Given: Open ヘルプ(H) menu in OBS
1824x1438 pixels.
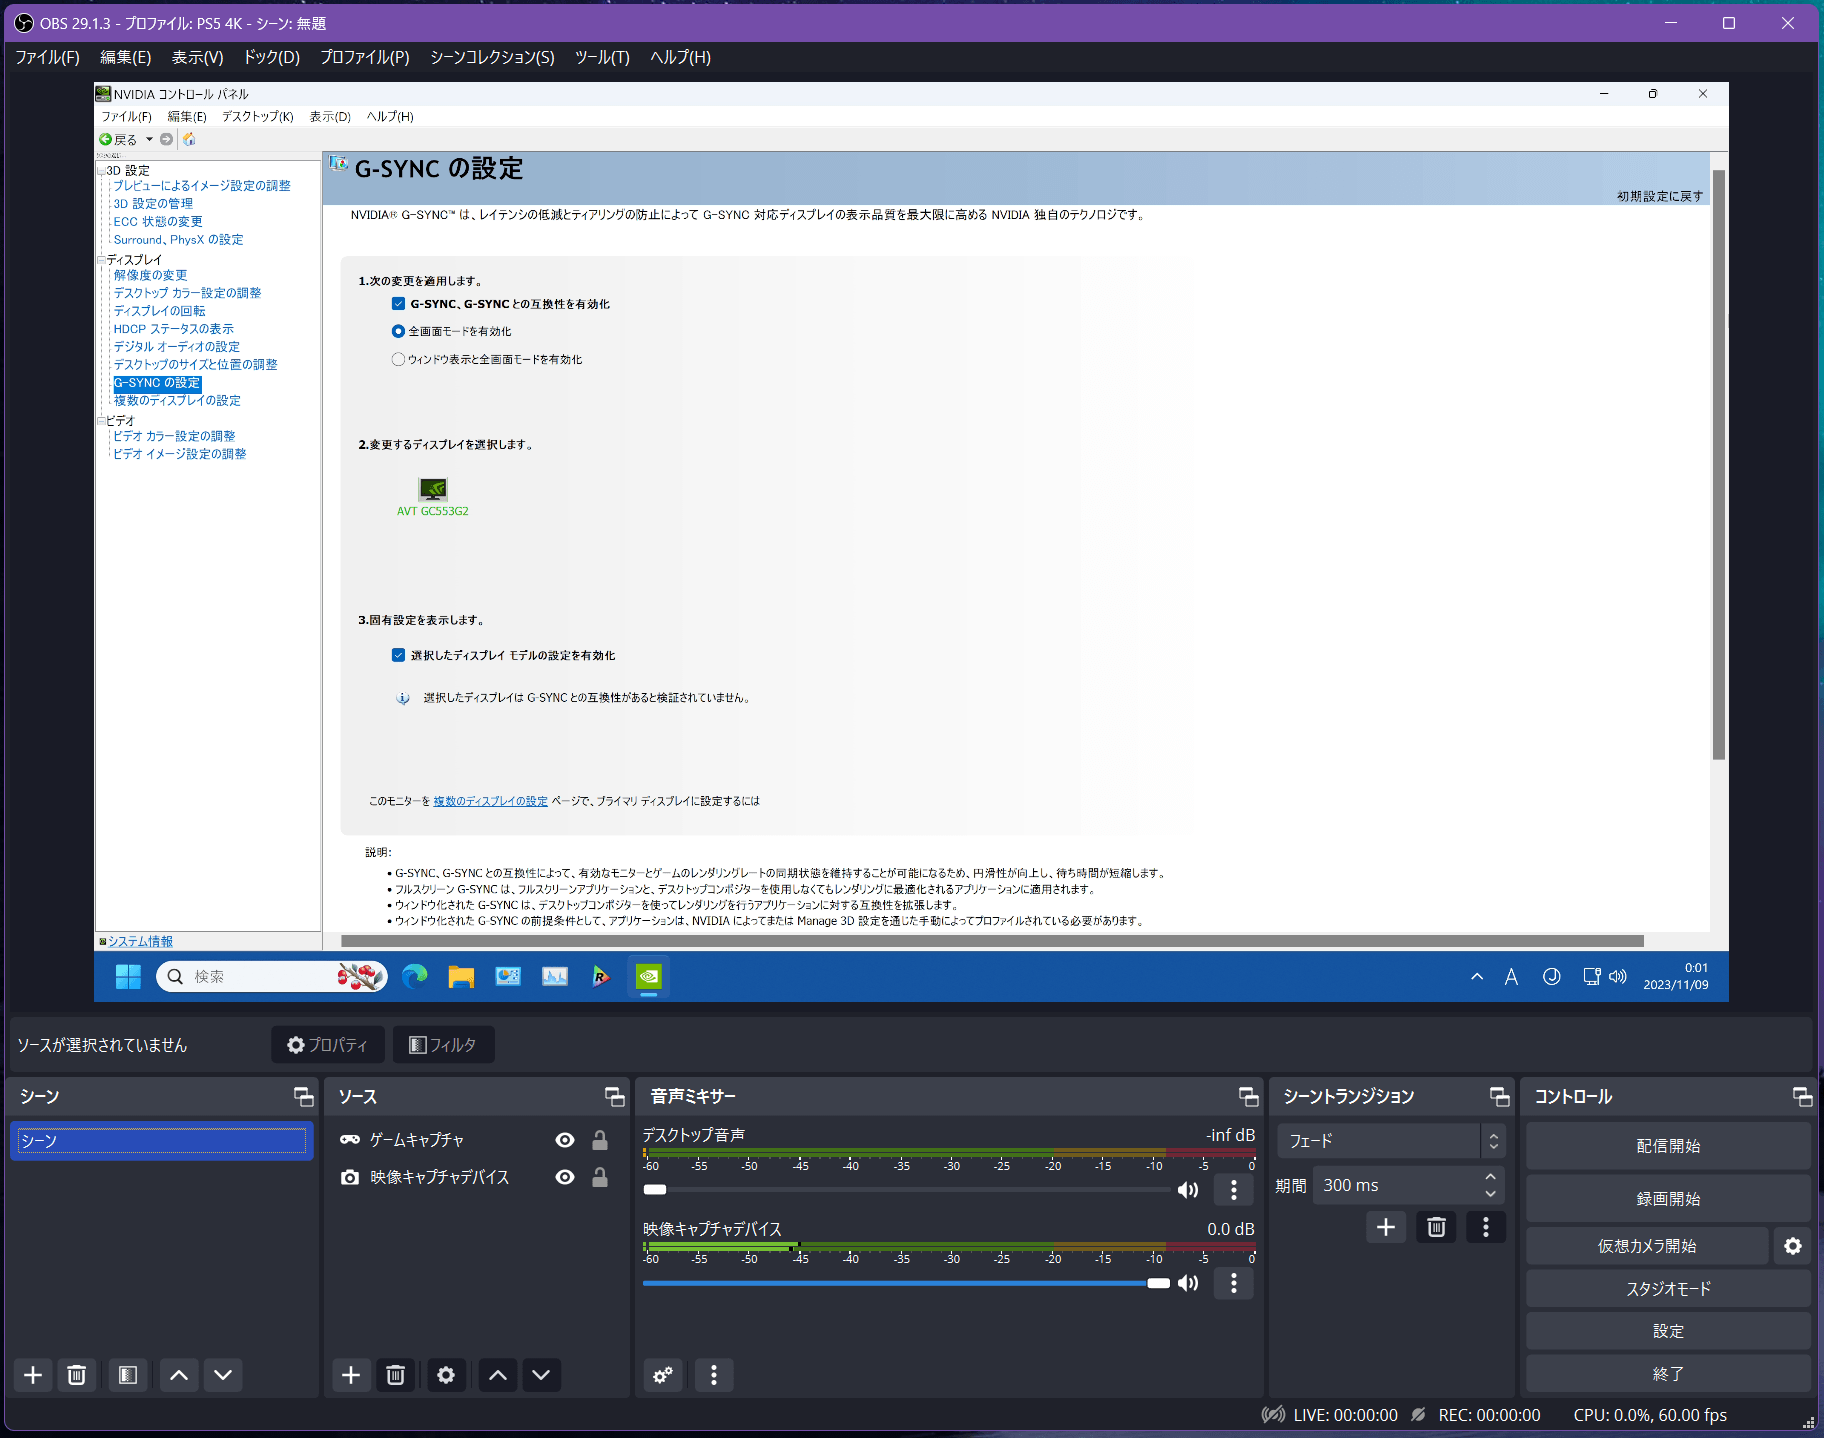Looking at the screenshot, I should [x=680, y=57].
